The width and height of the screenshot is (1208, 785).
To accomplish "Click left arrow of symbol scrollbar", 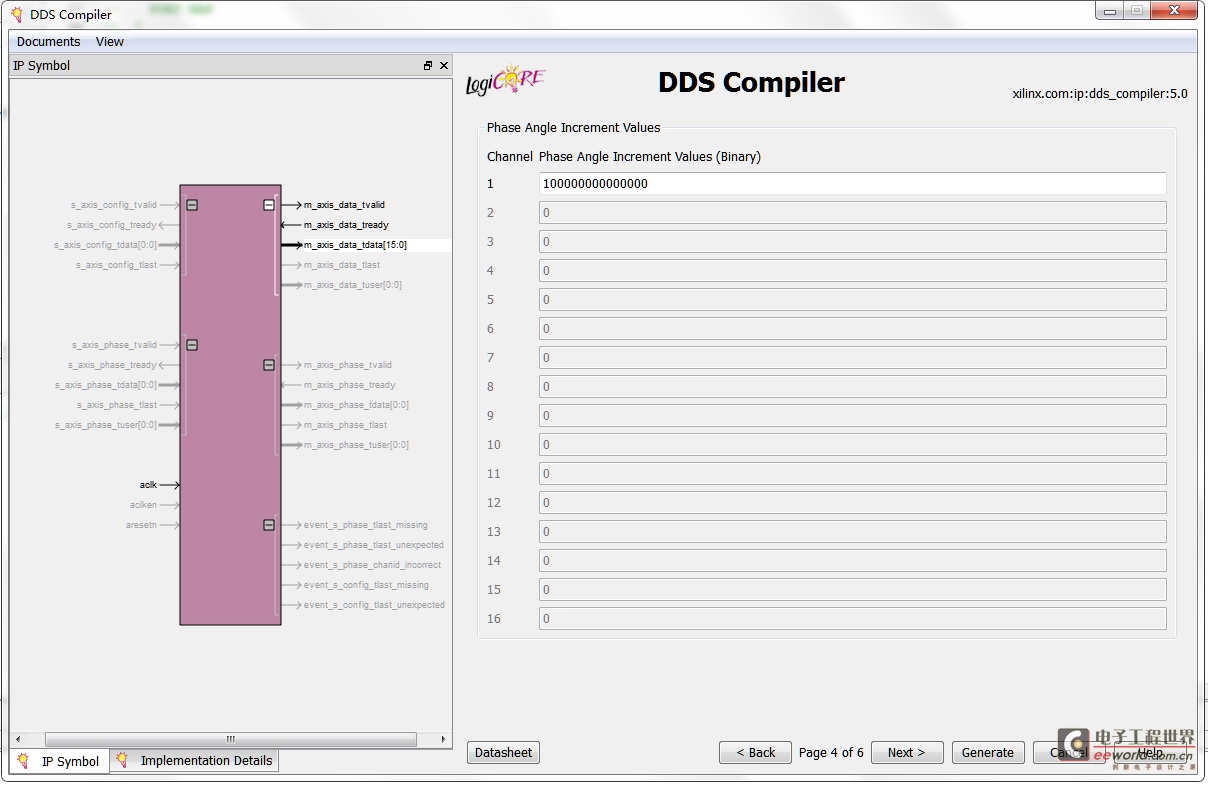I will [17, 740].
